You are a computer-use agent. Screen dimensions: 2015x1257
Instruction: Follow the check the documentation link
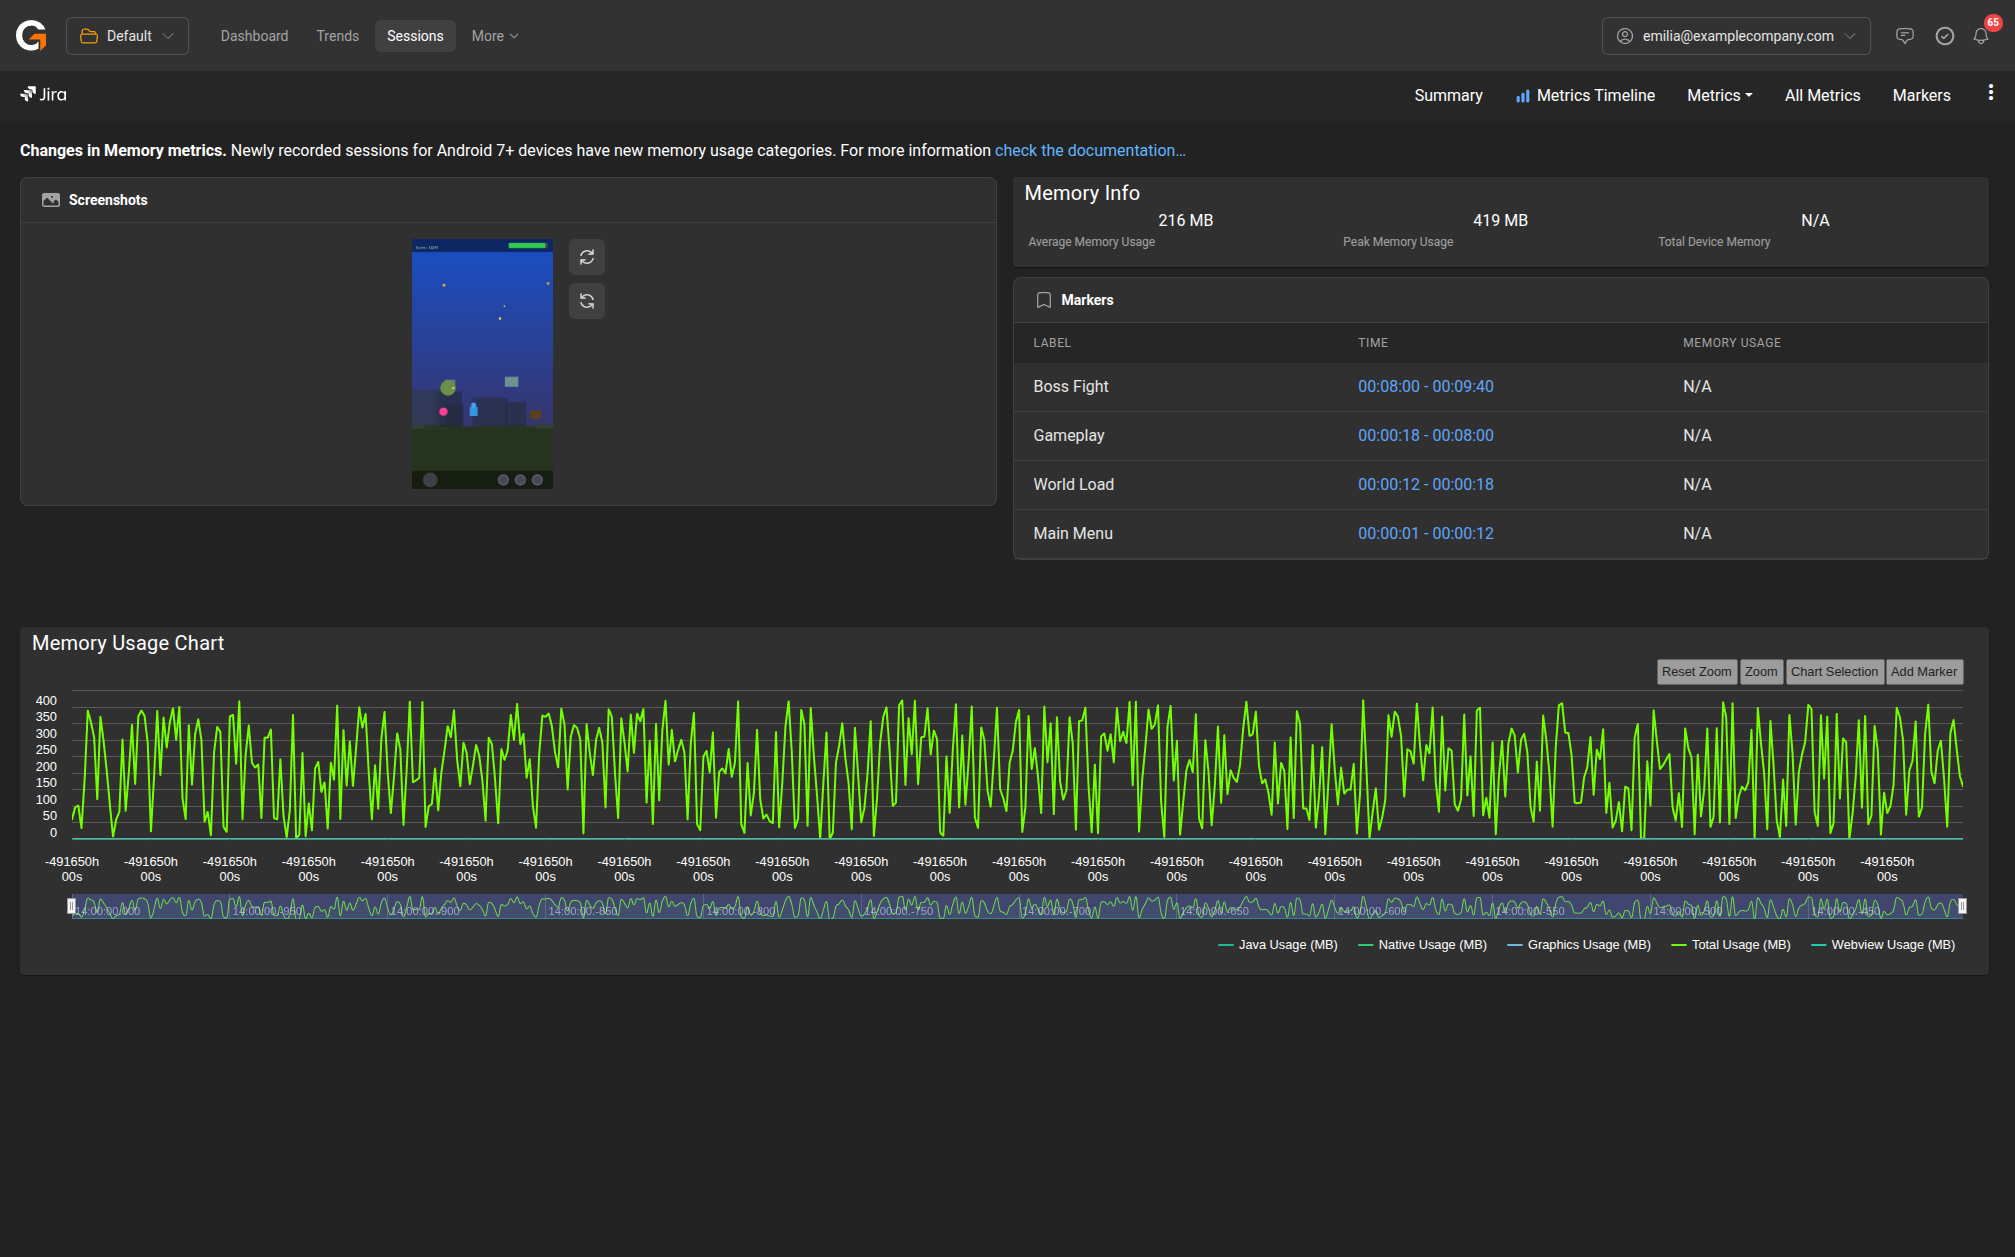coord(1089,150)
